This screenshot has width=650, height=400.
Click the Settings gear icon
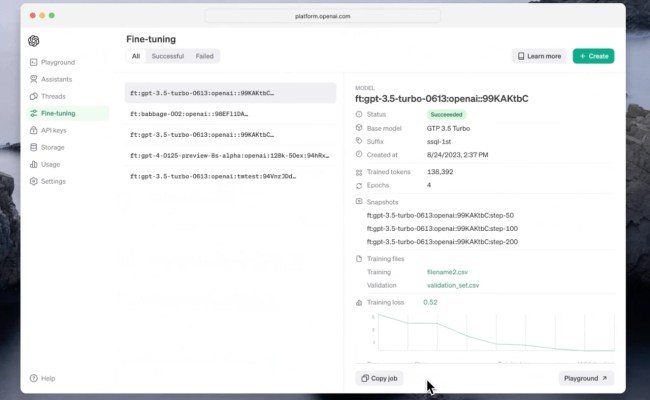(x=34, y=181)
